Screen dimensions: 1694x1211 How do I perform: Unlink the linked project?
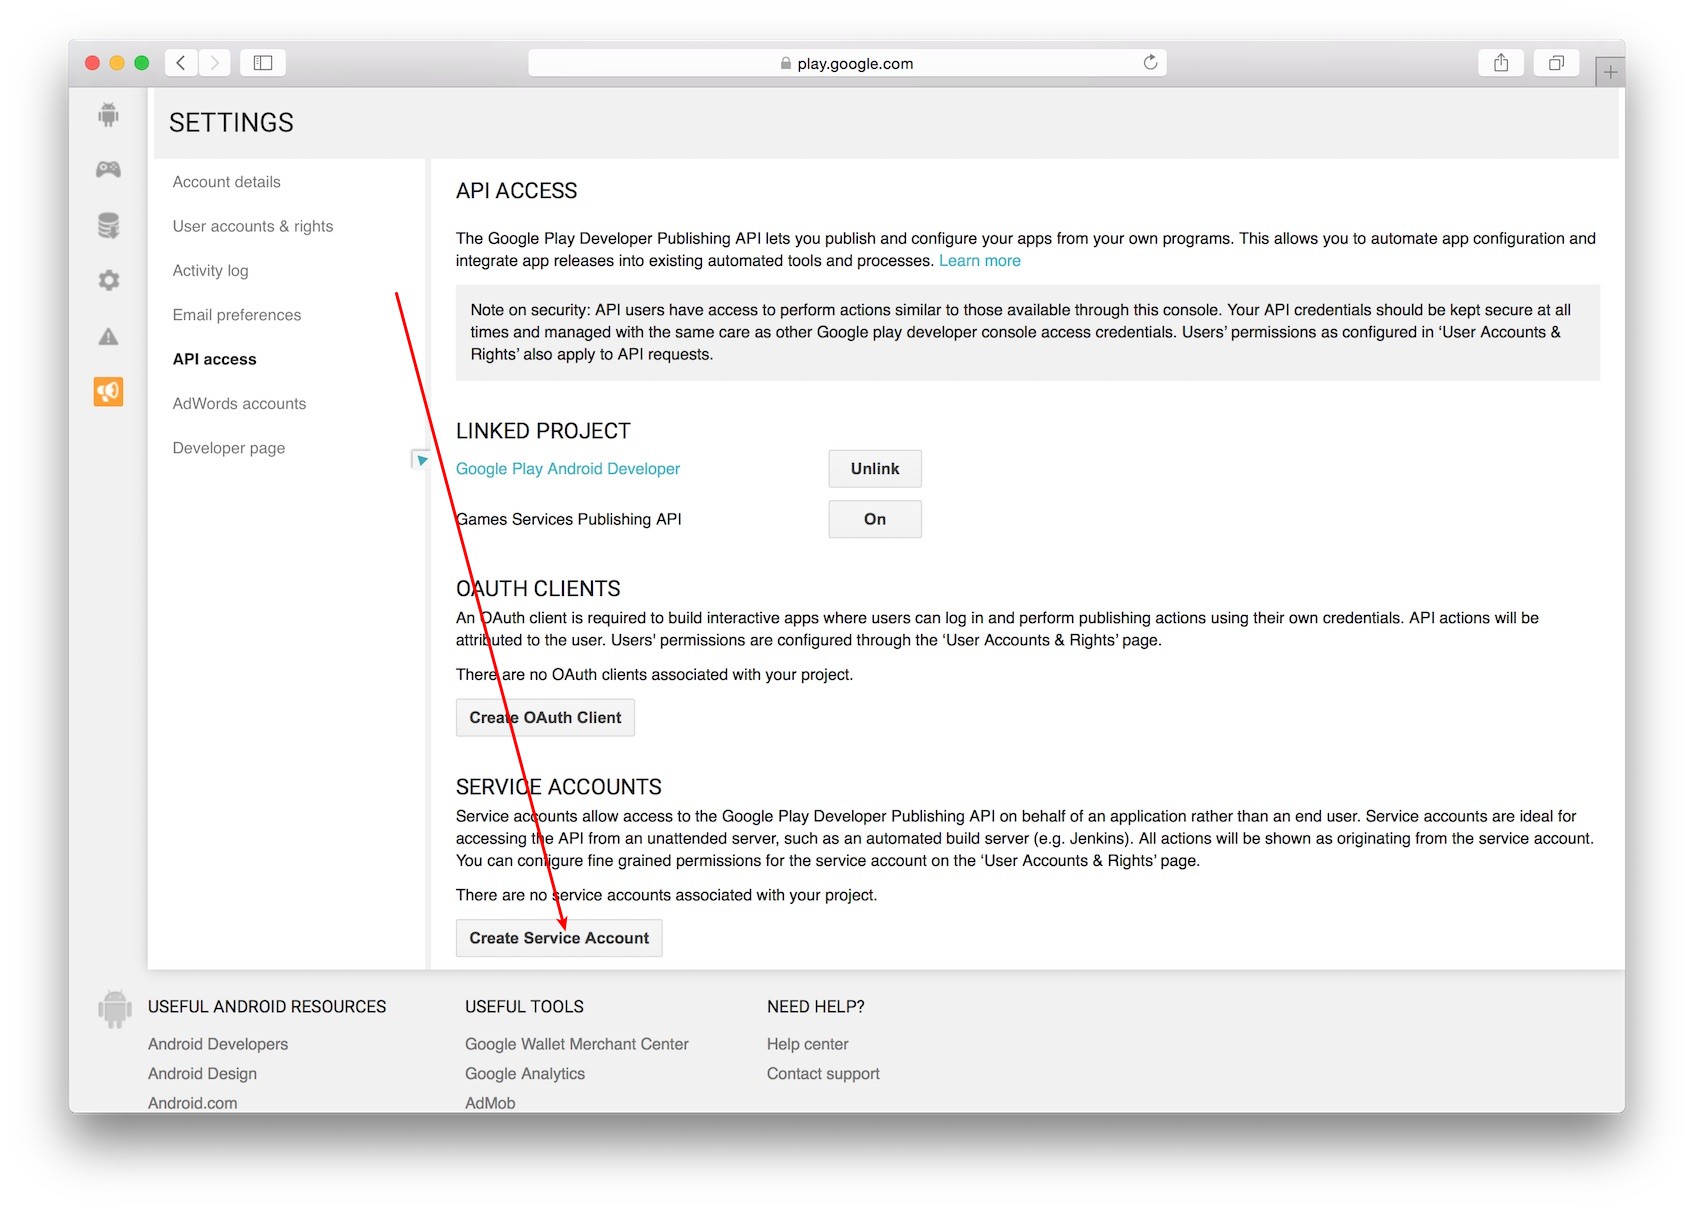875,469
